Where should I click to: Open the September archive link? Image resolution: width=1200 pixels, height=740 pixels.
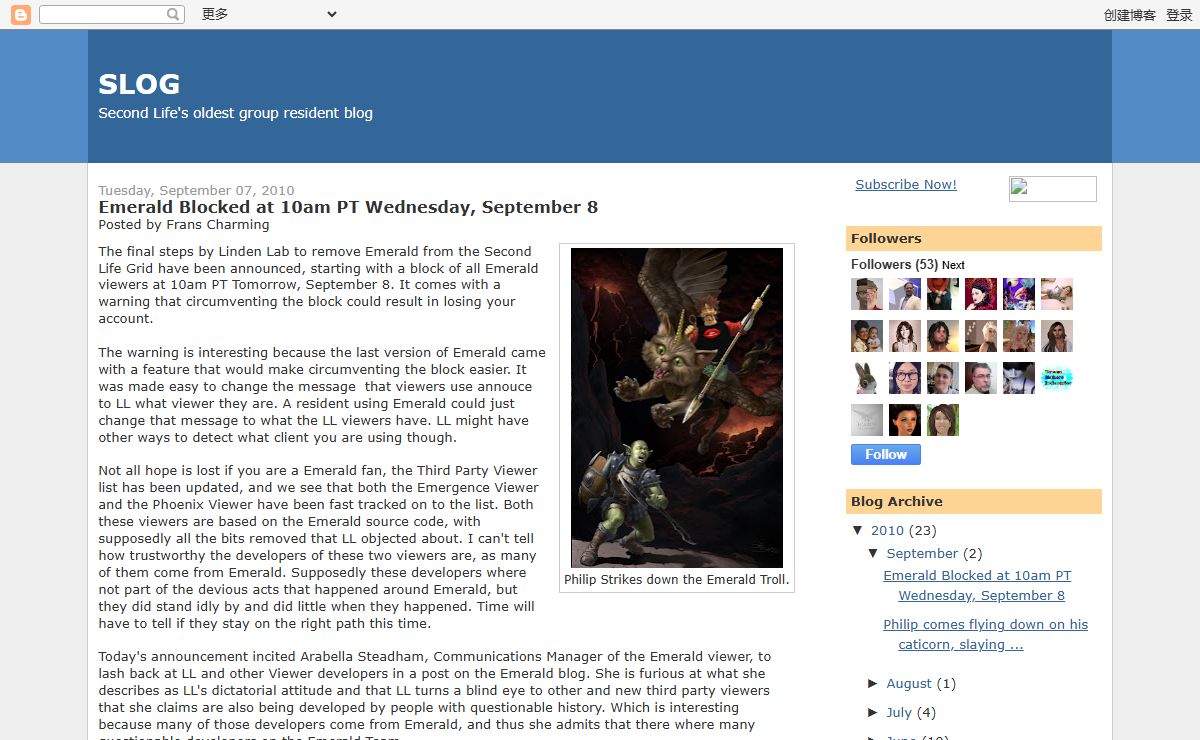[922, 553]
